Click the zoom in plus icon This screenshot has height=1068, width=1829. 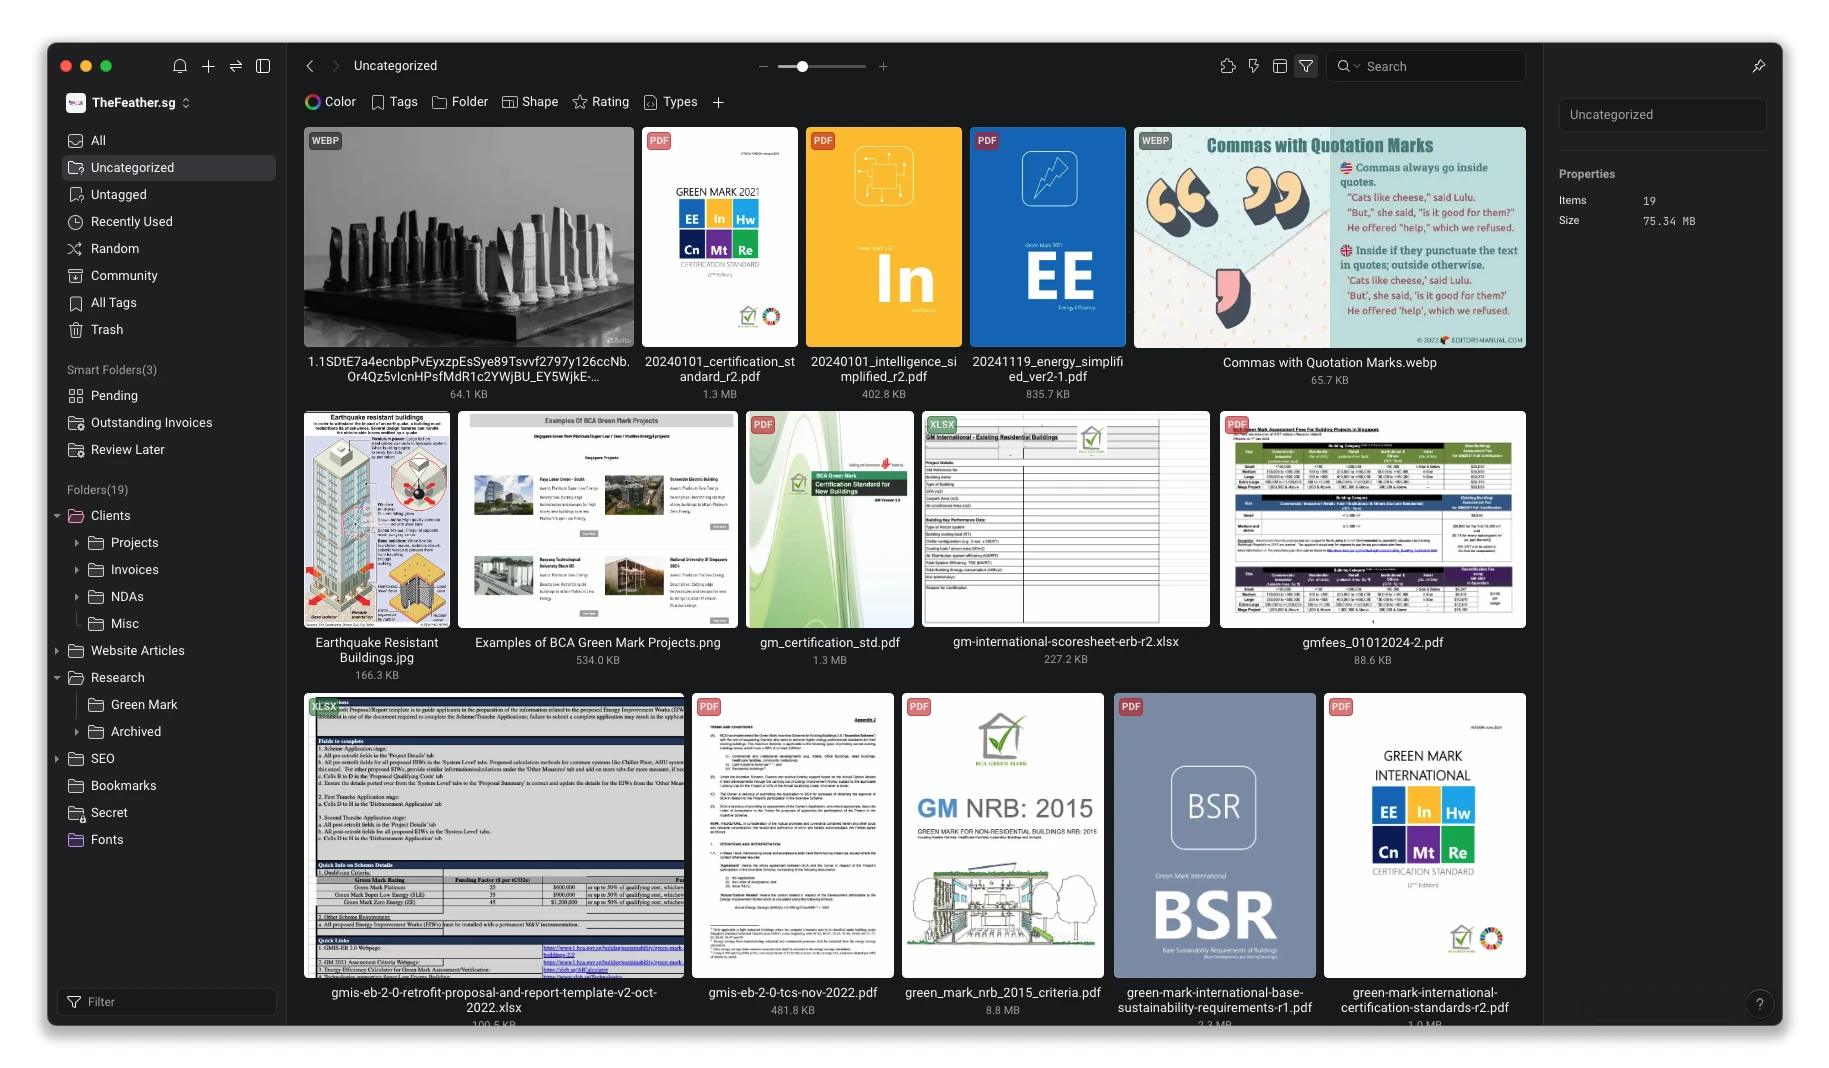click(883, 66)
